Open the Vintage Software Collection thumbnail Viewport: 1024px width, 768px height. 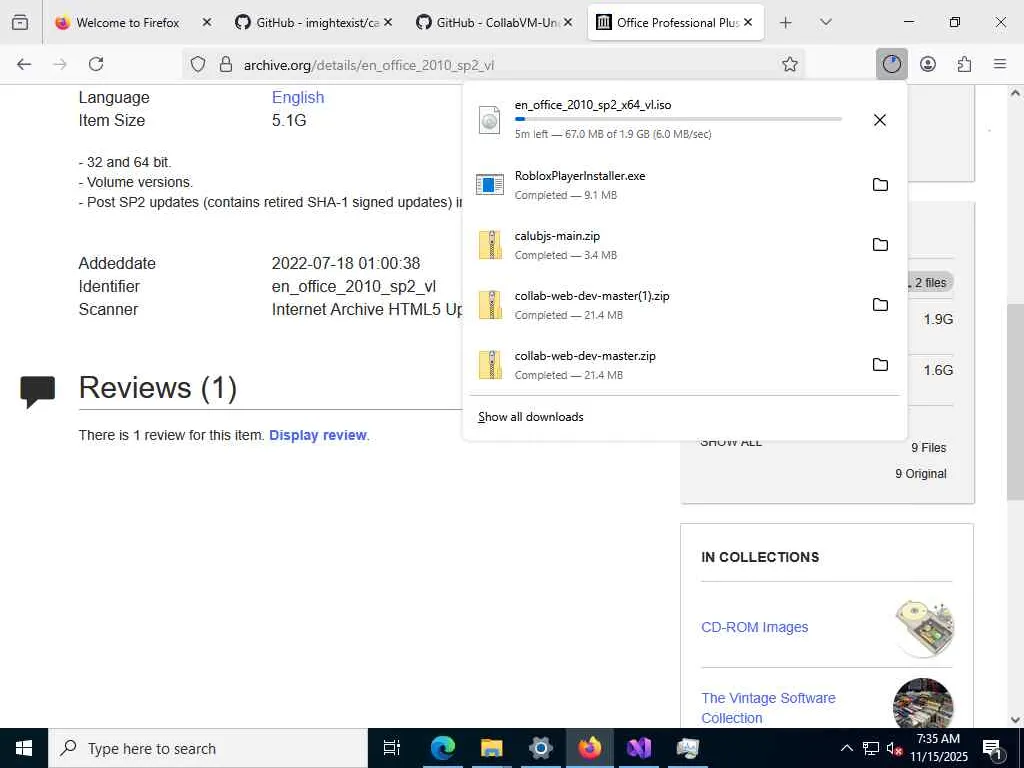(x=923, y=703)
